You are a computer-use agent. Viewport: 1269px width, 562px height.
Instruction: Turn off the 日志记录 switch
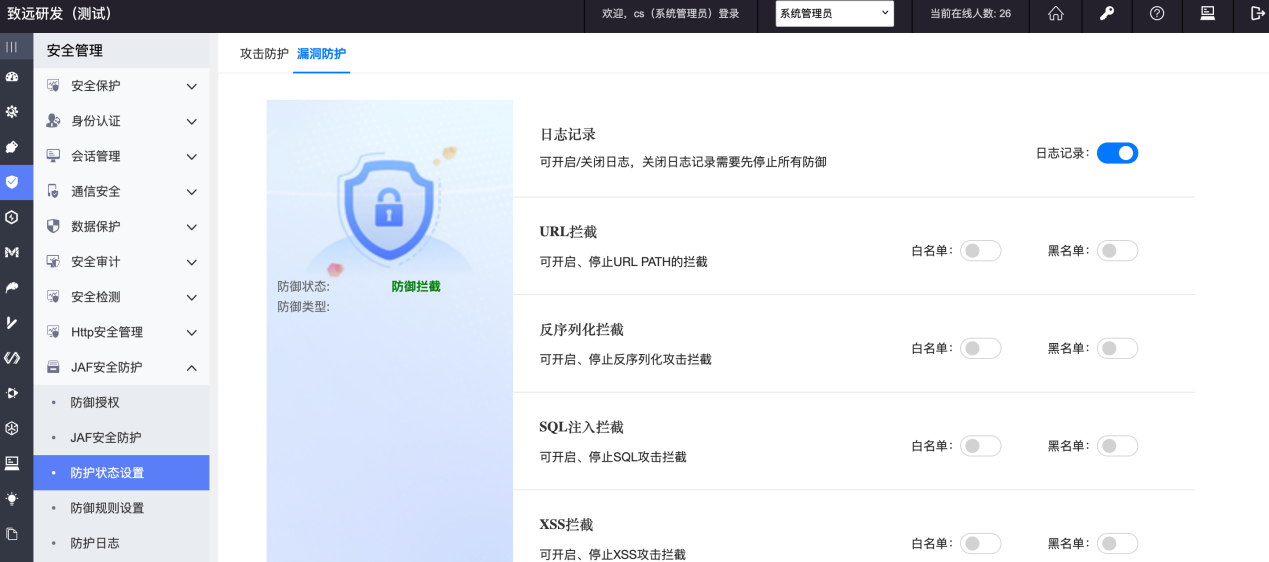pos(1117,153)
